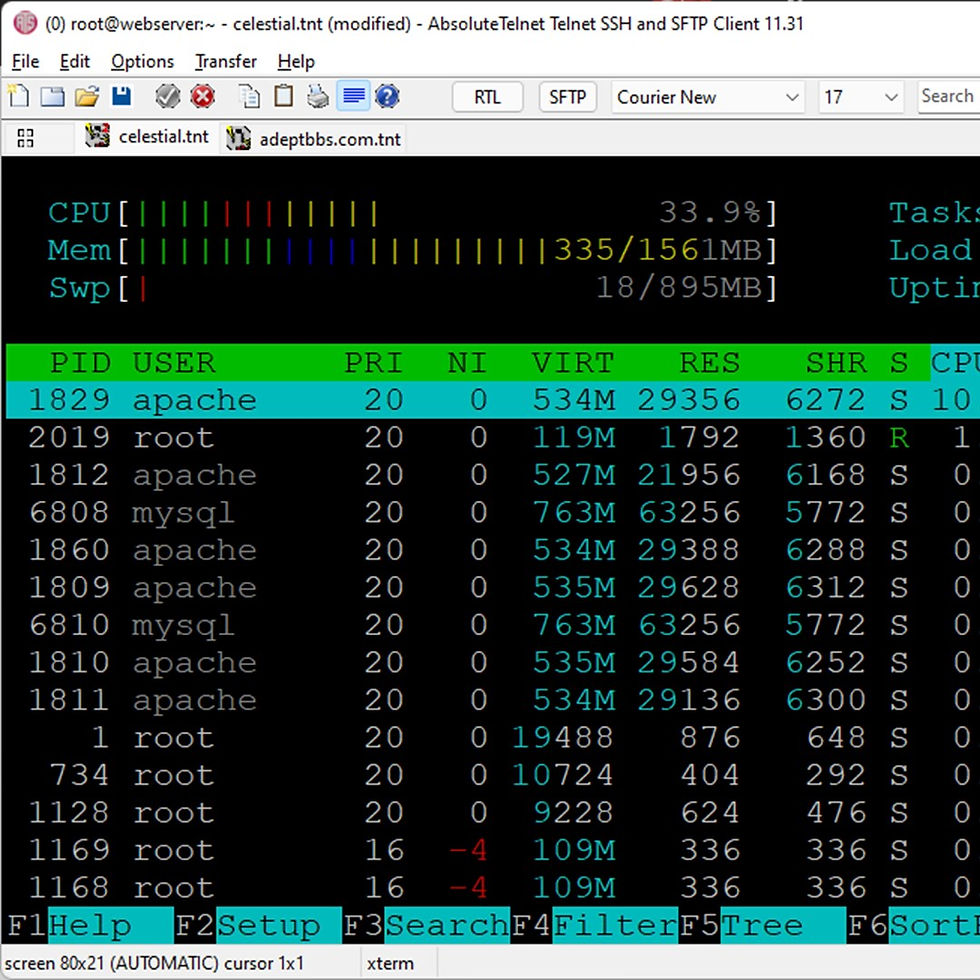Screen dimensions: 980x980
Task: Click the Paste clipboard icon
Action: [284, 97]
